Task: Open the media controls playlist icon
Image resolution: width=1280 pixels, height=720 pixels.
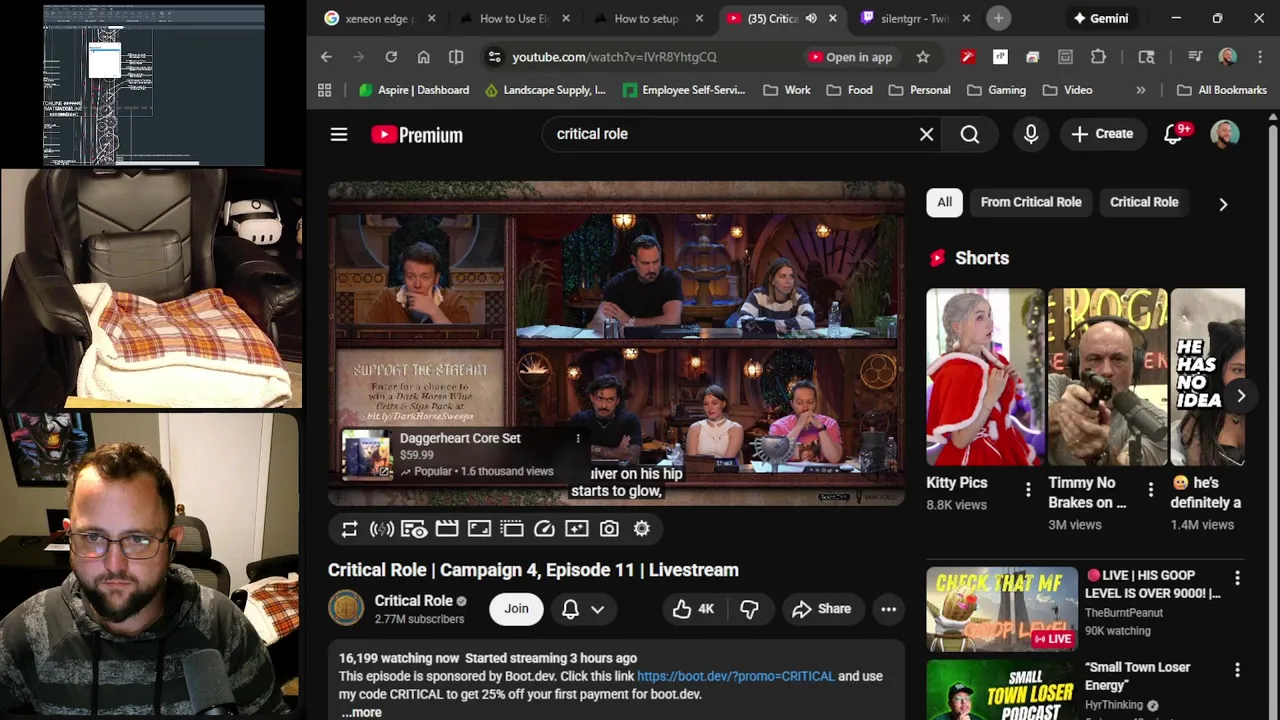Action: pyautogui.click(x=1195, y=57)
